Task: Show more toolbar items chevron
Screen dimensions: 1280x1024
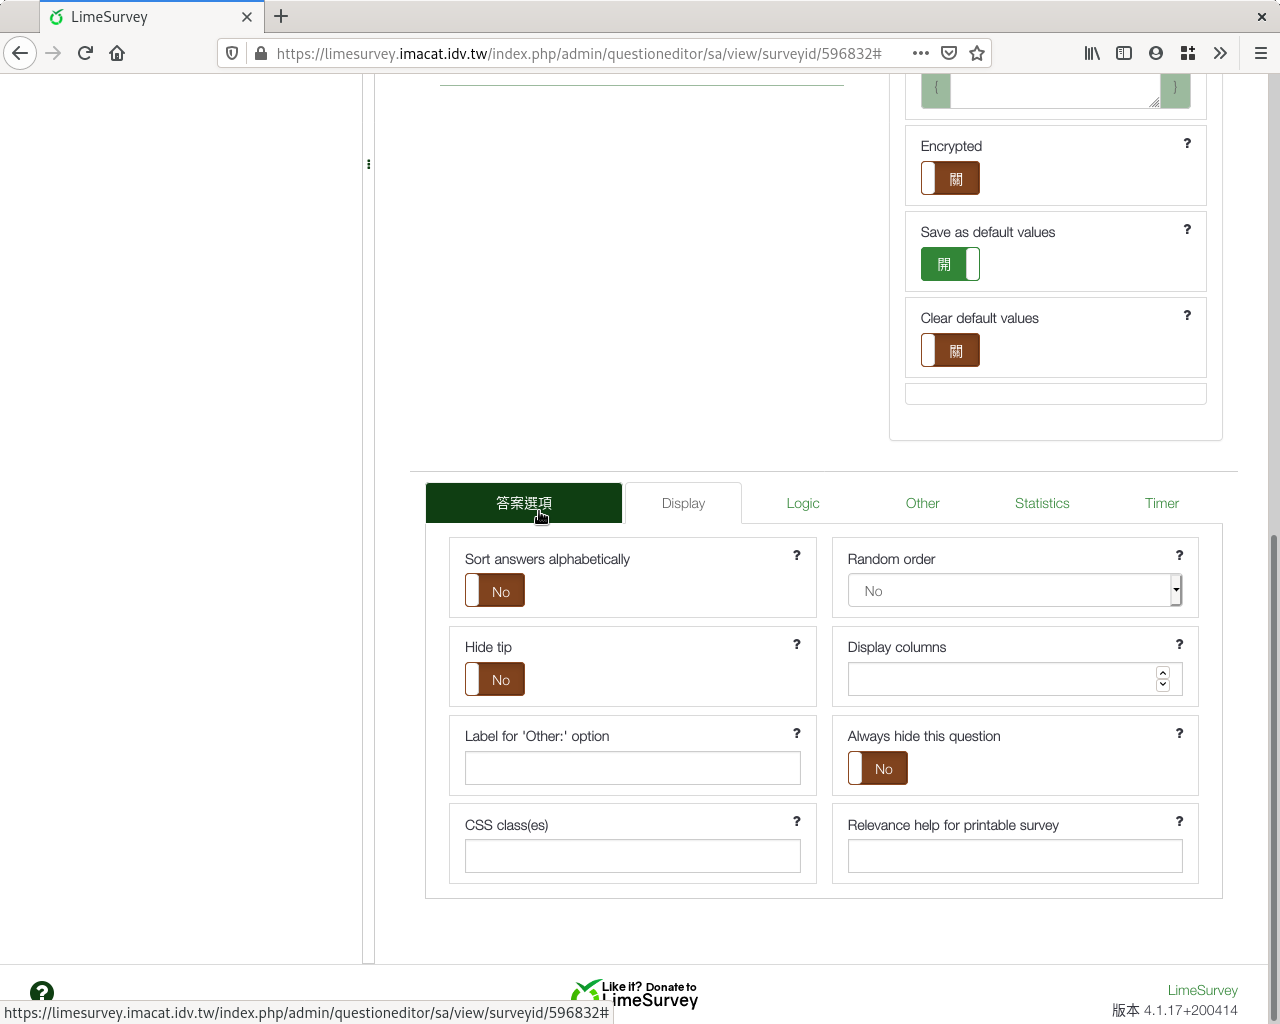Action: tap(1220, 53)
